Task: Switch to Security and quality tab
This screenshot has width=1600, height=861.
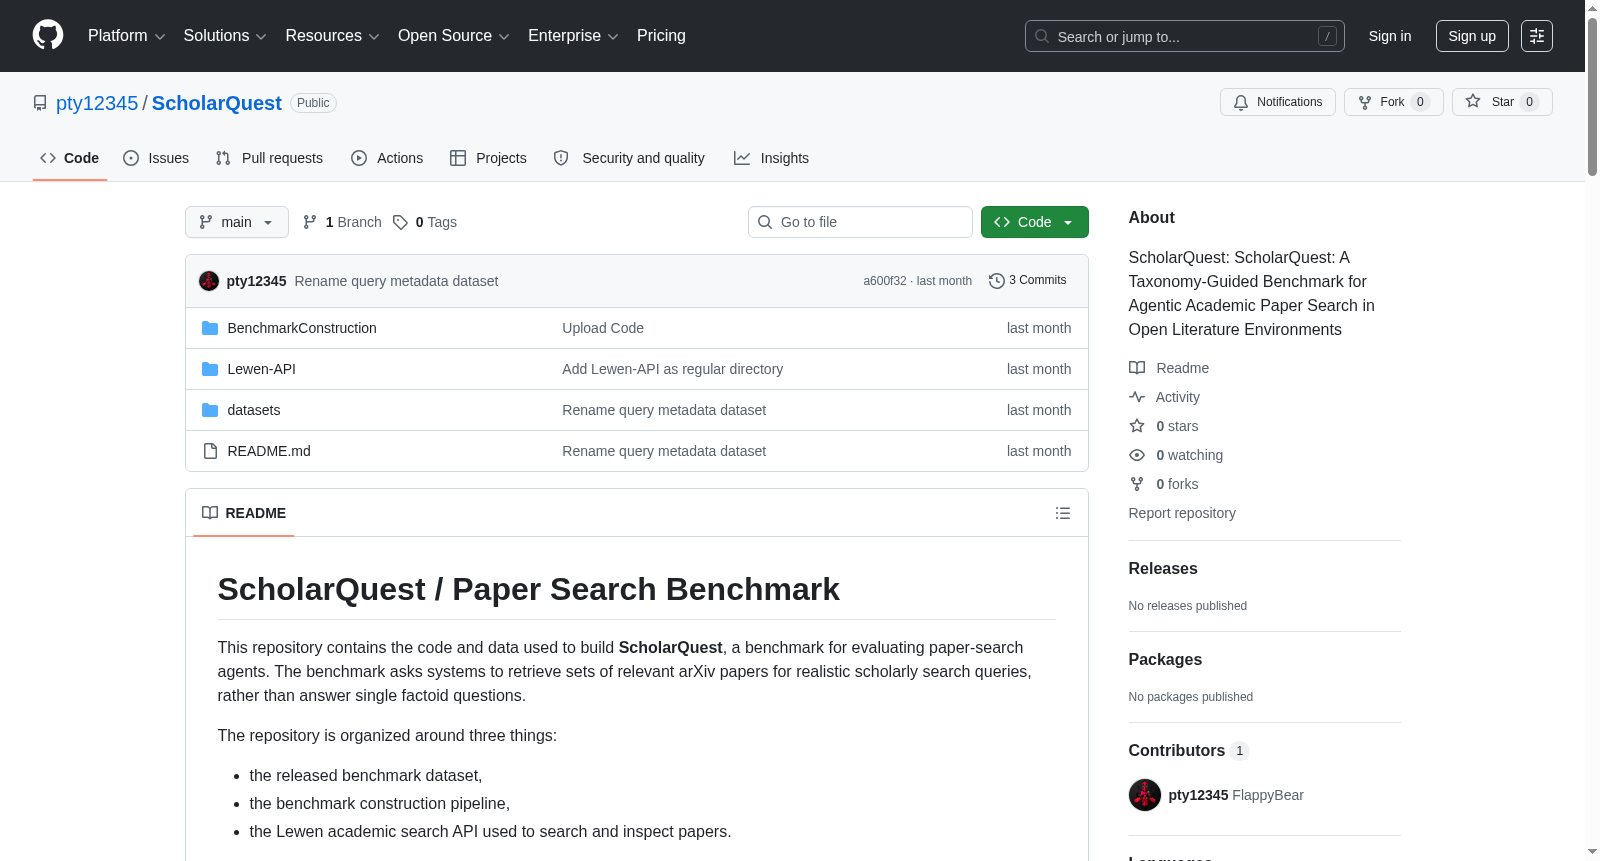Action: [x=629, y=158]
